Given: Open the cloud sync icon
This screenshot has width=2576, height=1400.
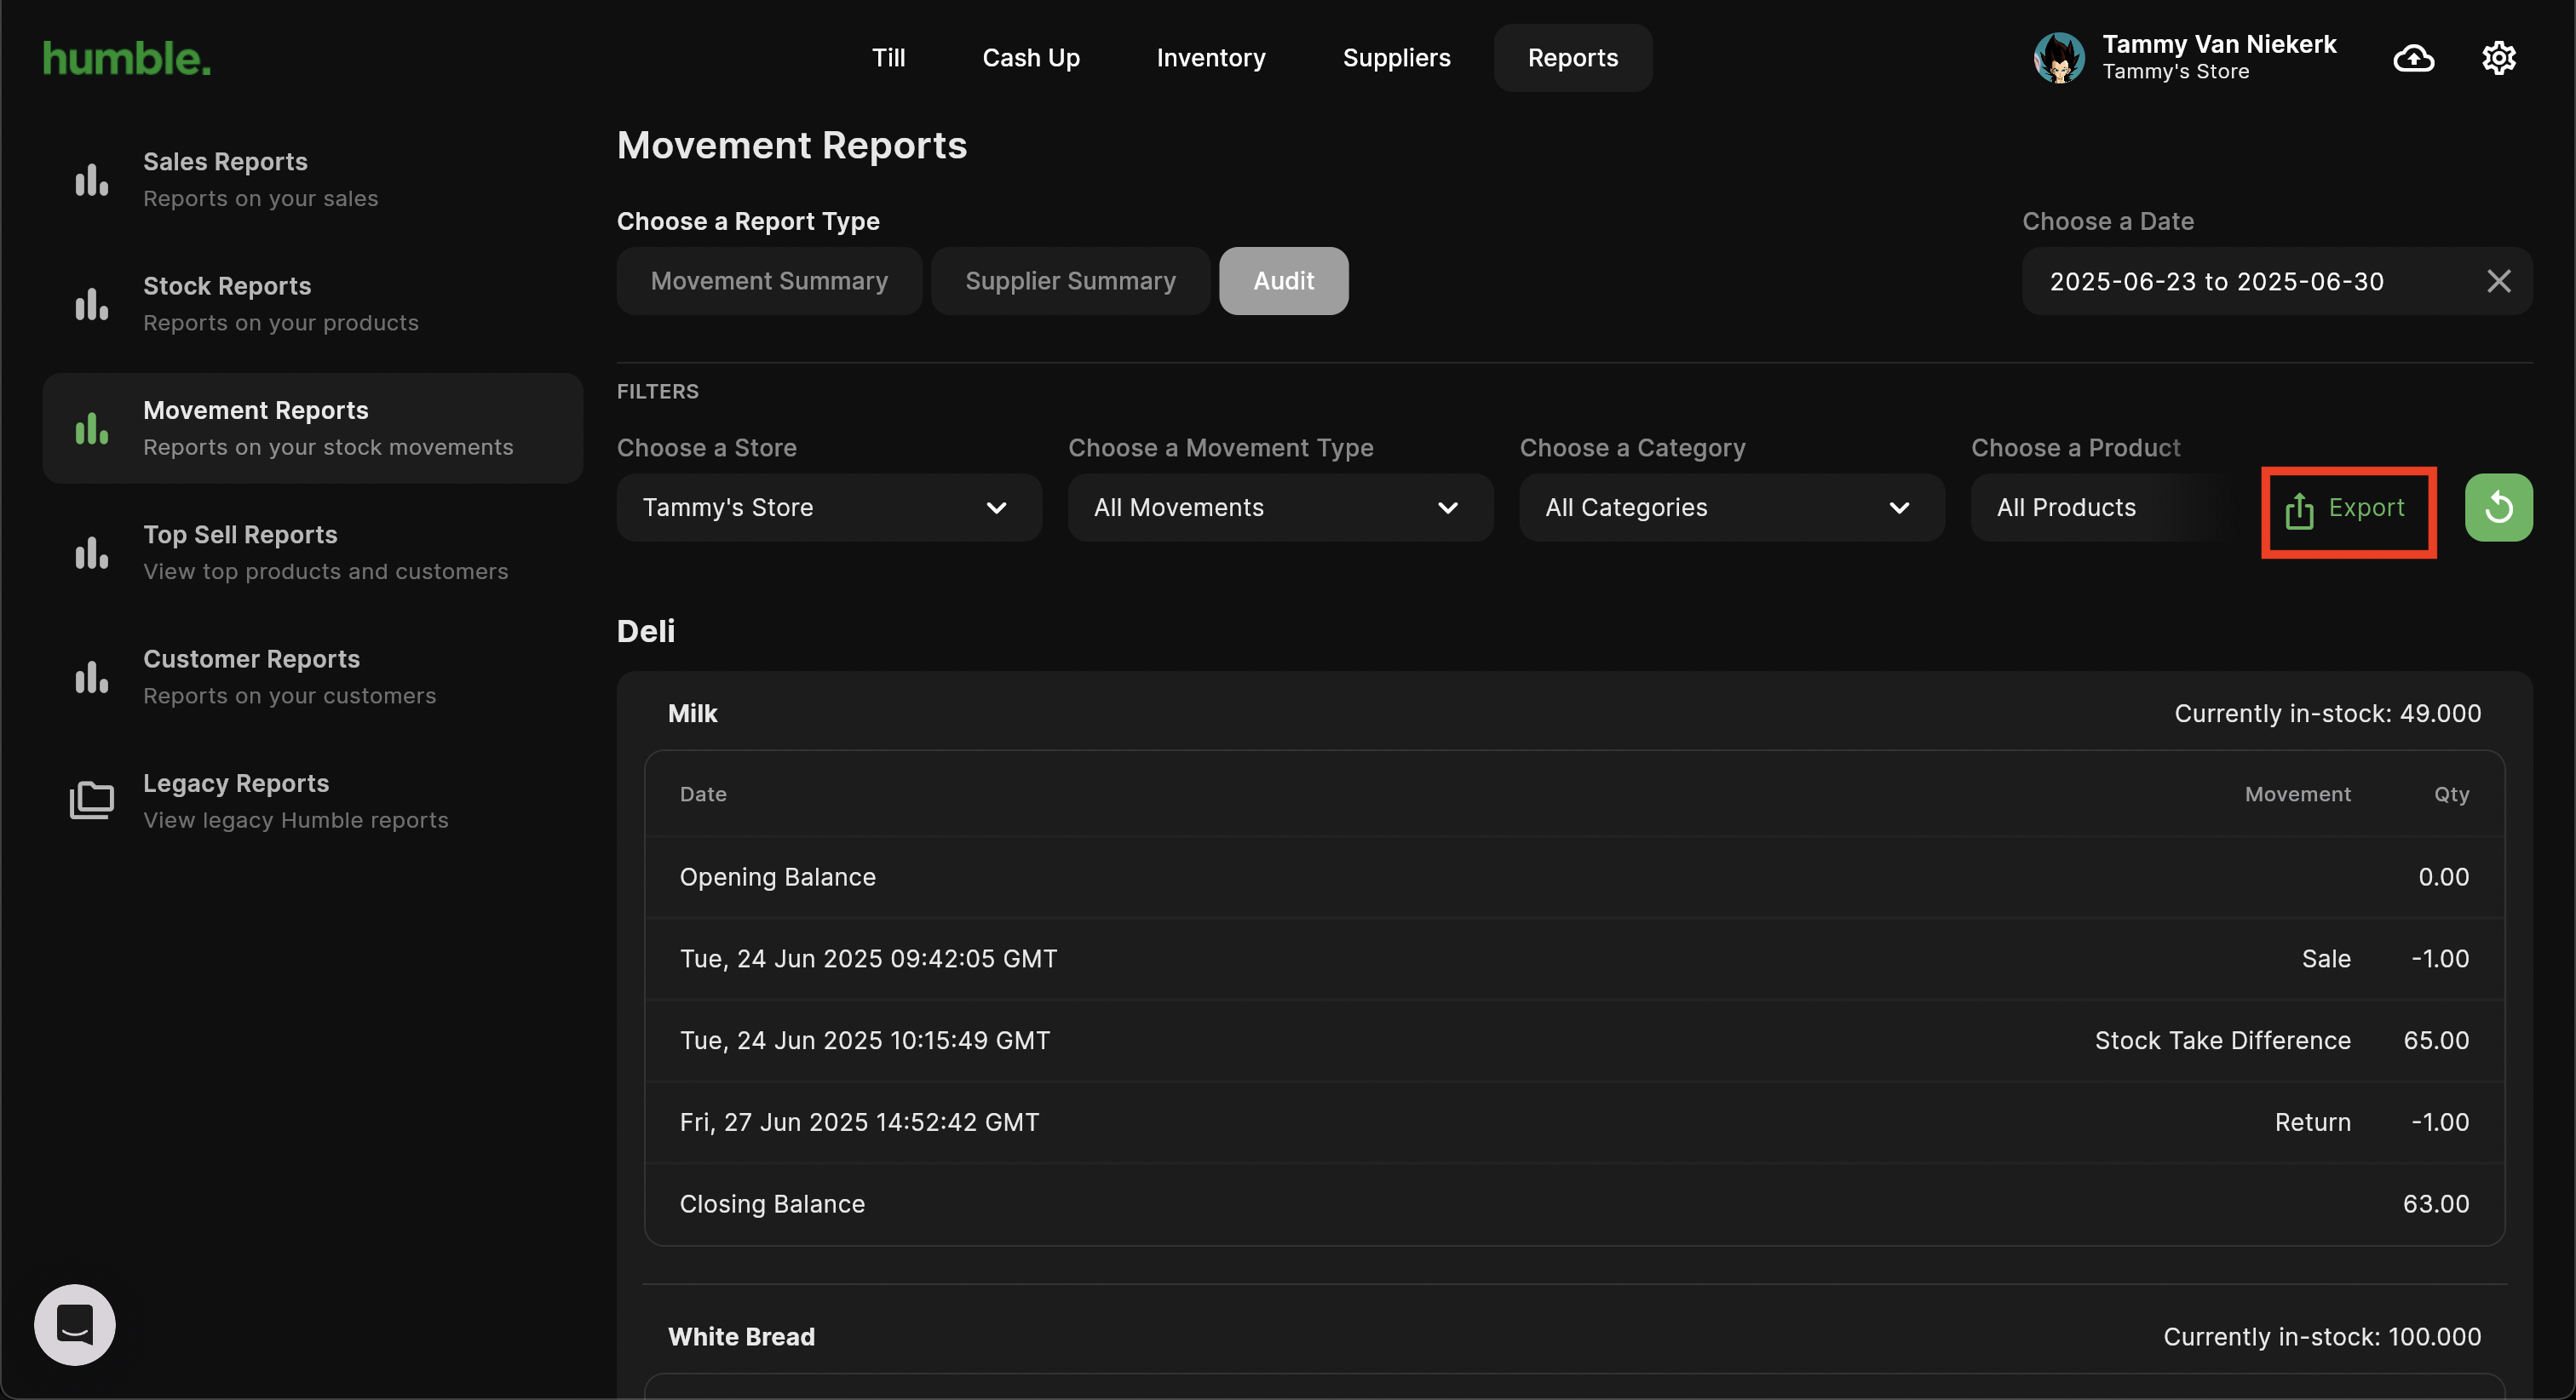Looking at the screenshot, I should [2414, 58].
